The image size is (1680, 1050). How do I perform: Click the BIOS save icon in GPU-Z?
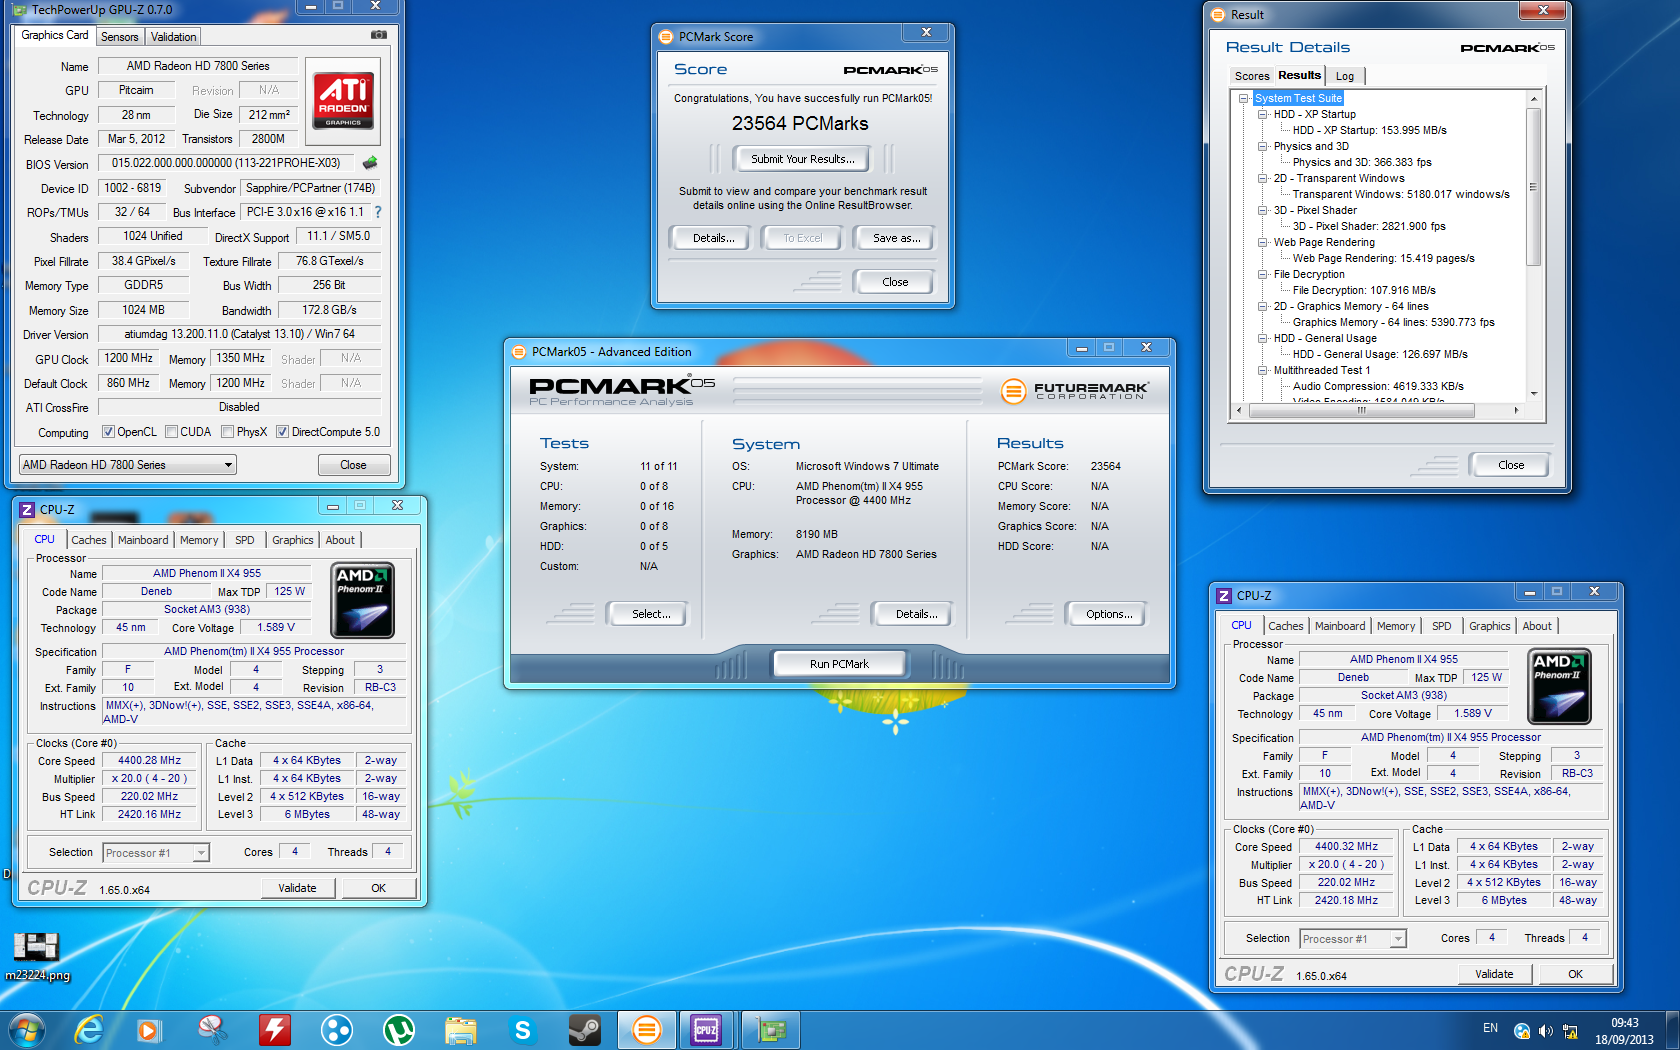coord(370,162)
